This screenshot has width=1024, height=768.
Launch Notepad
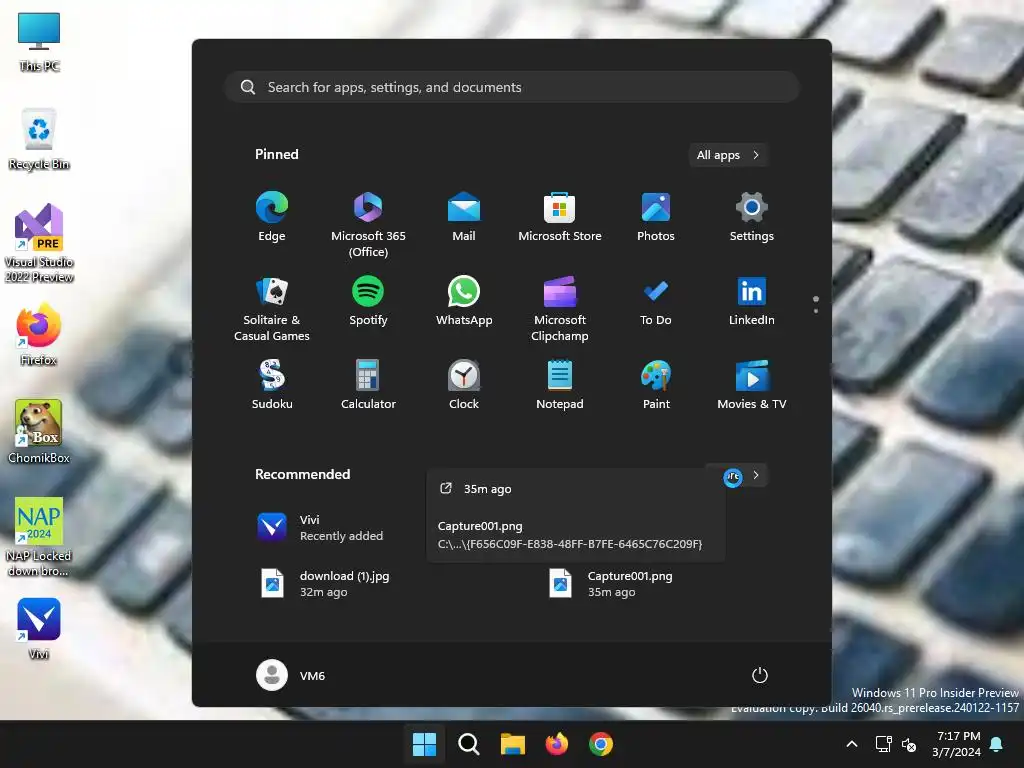[560, 385]
